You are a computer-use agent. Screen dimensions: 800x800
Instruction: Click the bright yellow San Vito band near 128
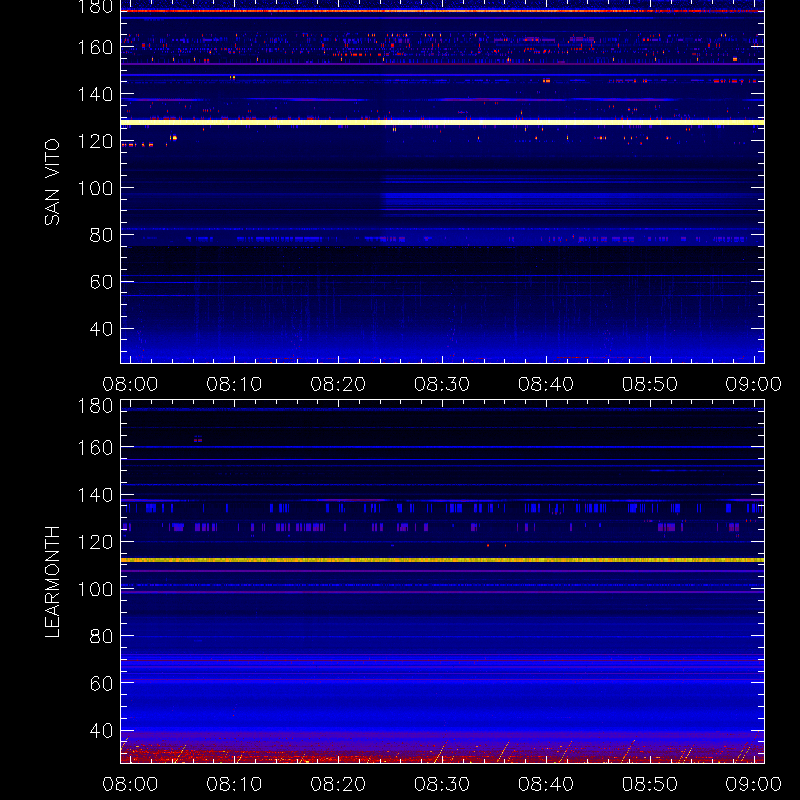pos(442,122)
